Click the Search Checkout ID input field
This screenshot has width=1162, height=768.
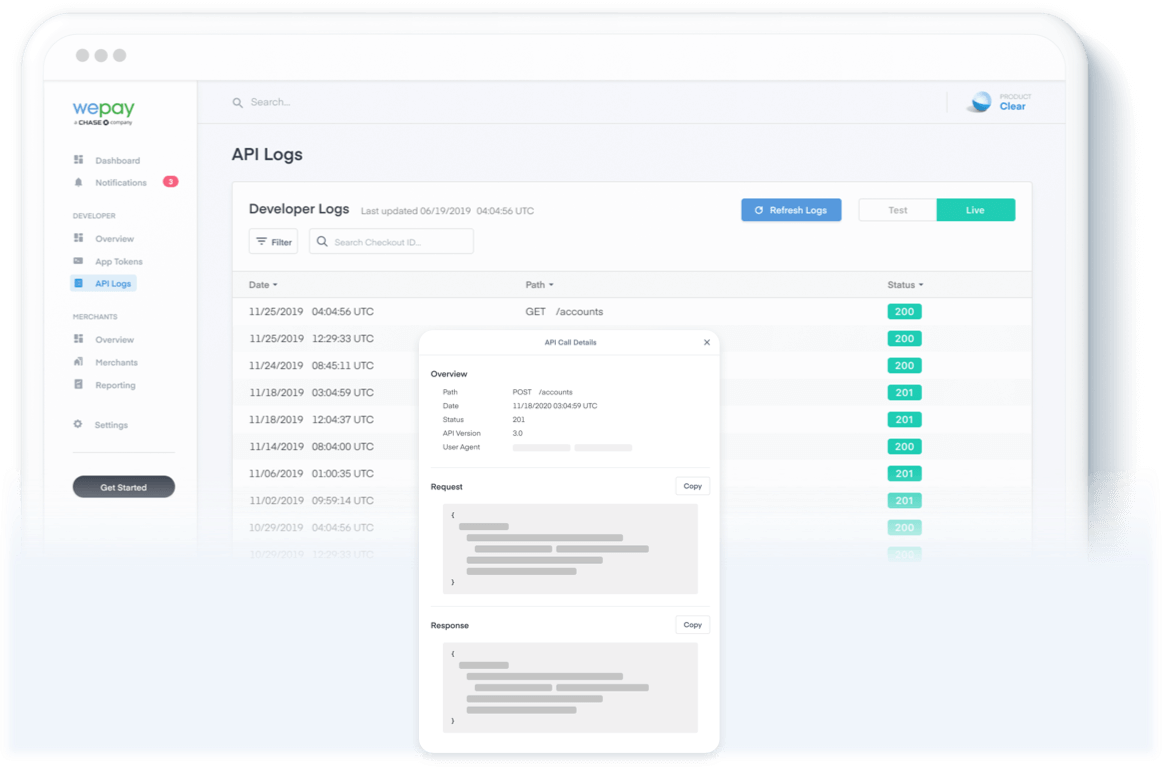pyautogui.click(x=400, y=241)
